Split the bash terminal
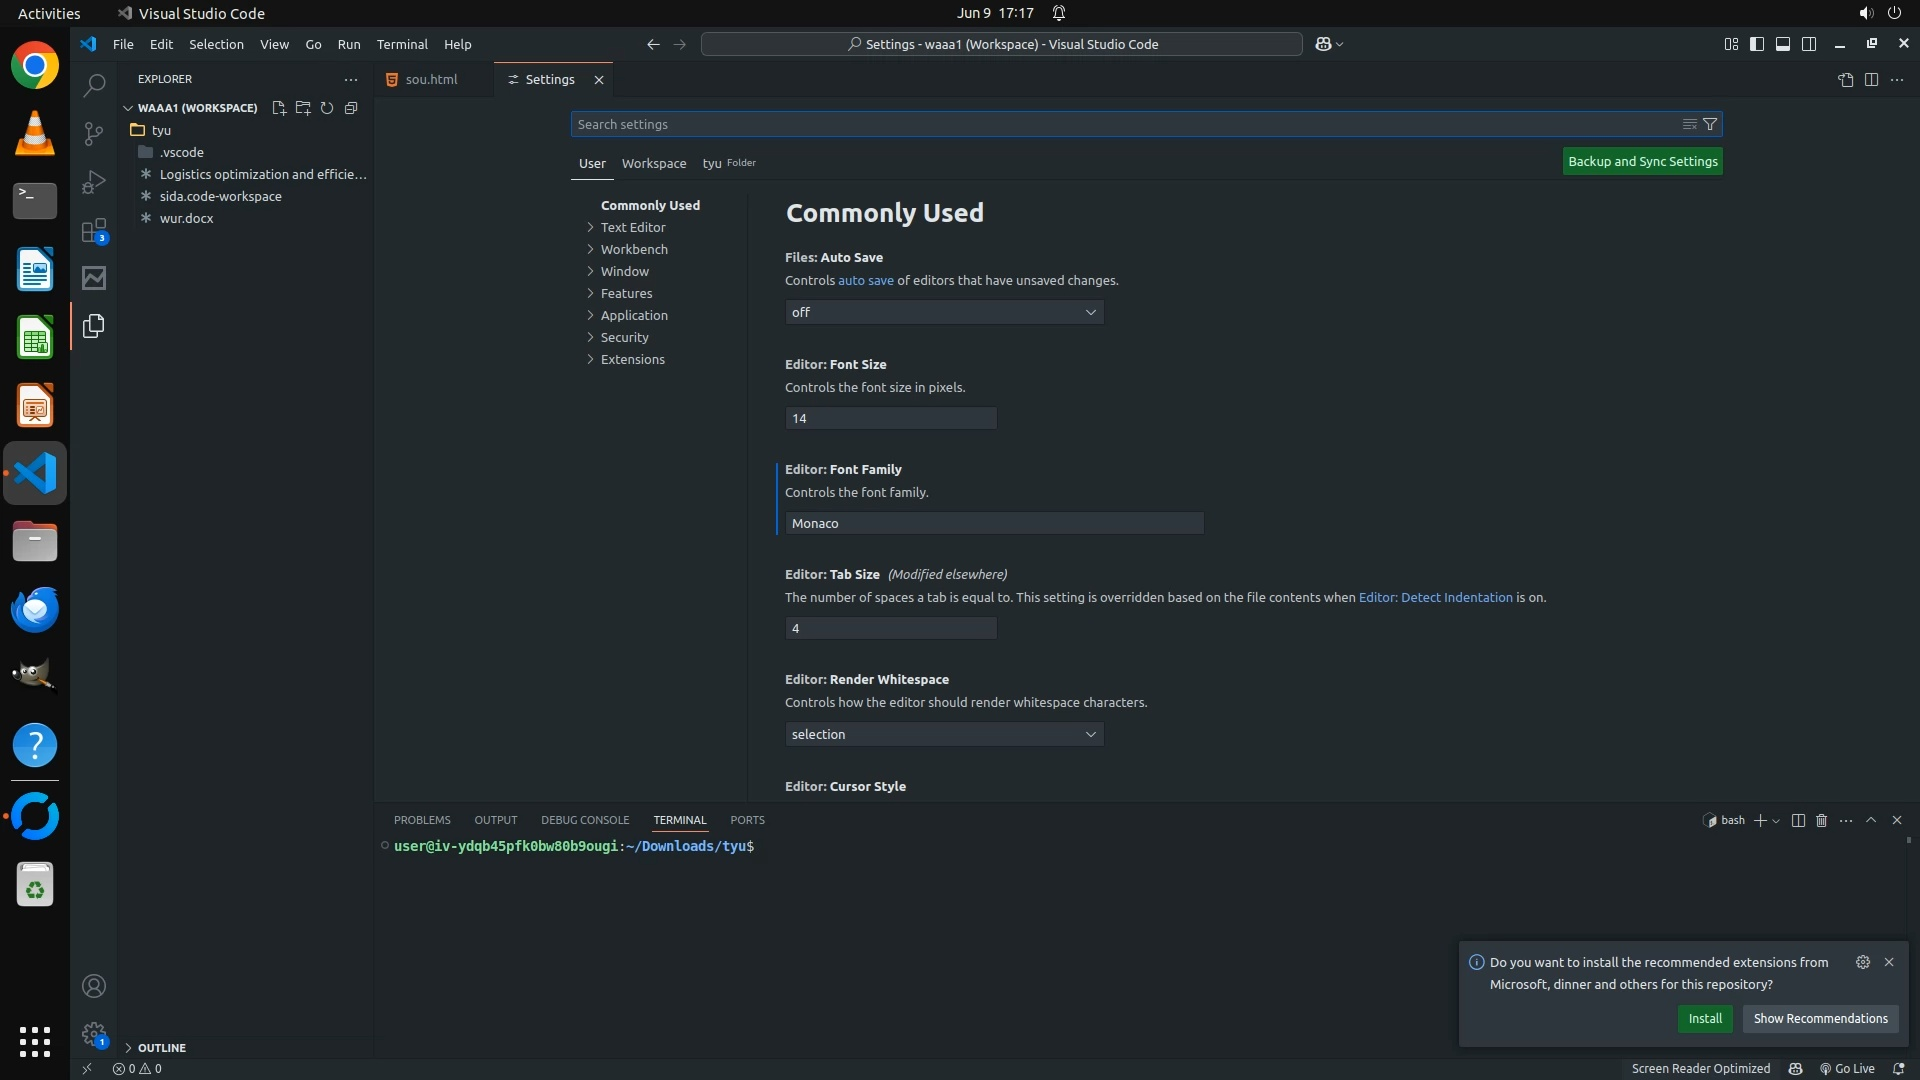 [1798, 820]
